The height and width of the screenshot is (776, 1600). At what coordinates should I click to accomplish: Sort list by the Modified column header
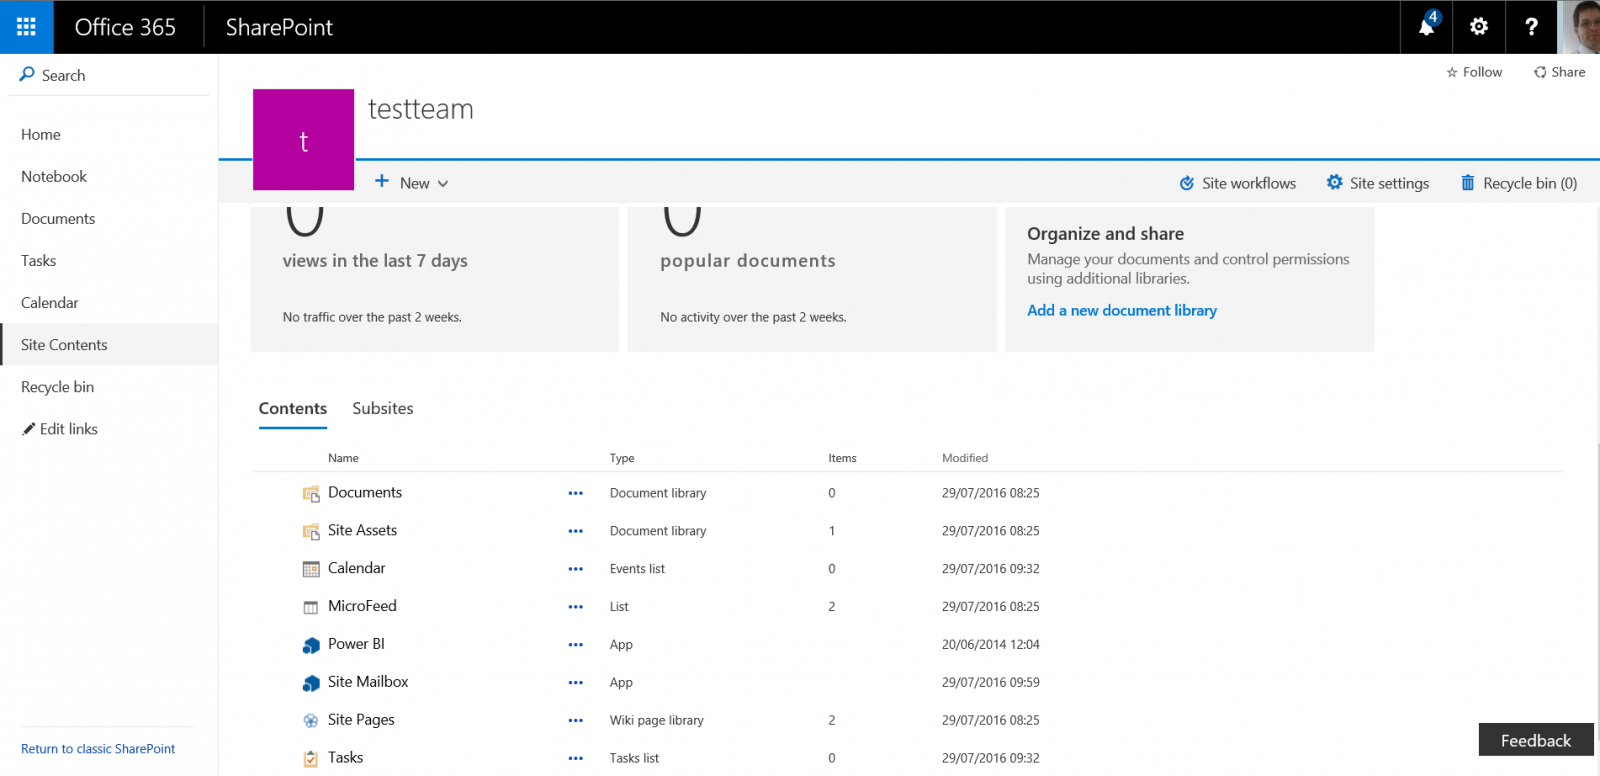pyautogui.click(x=965, y=458)
